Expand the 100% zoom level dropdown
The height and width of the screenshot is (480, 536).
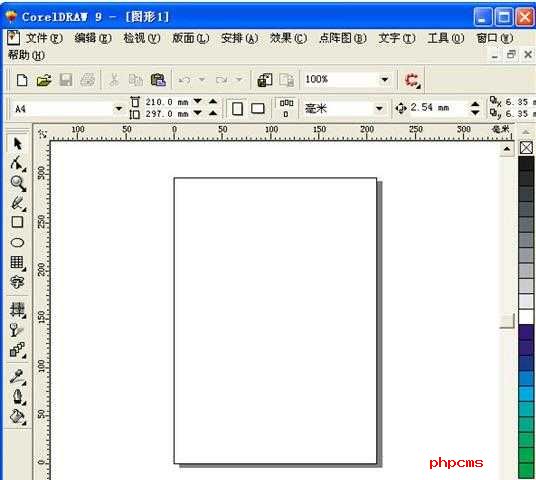point(385,80)
